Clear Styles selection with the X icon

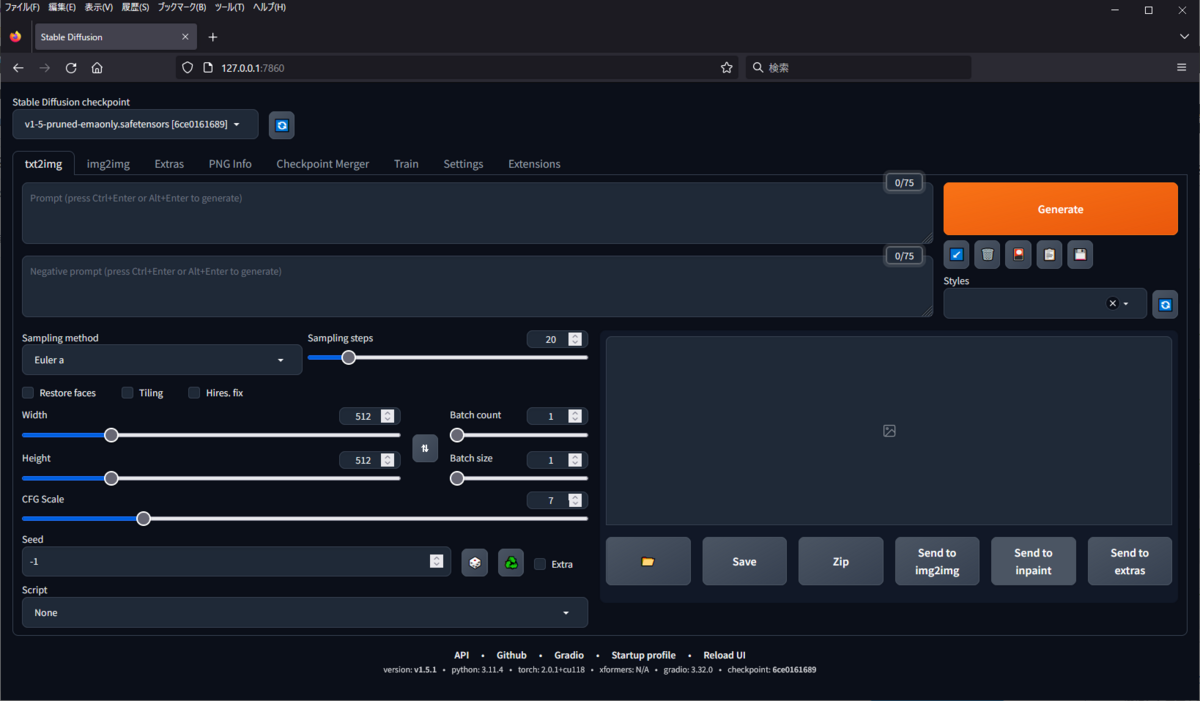click(x=1112, y=304)
